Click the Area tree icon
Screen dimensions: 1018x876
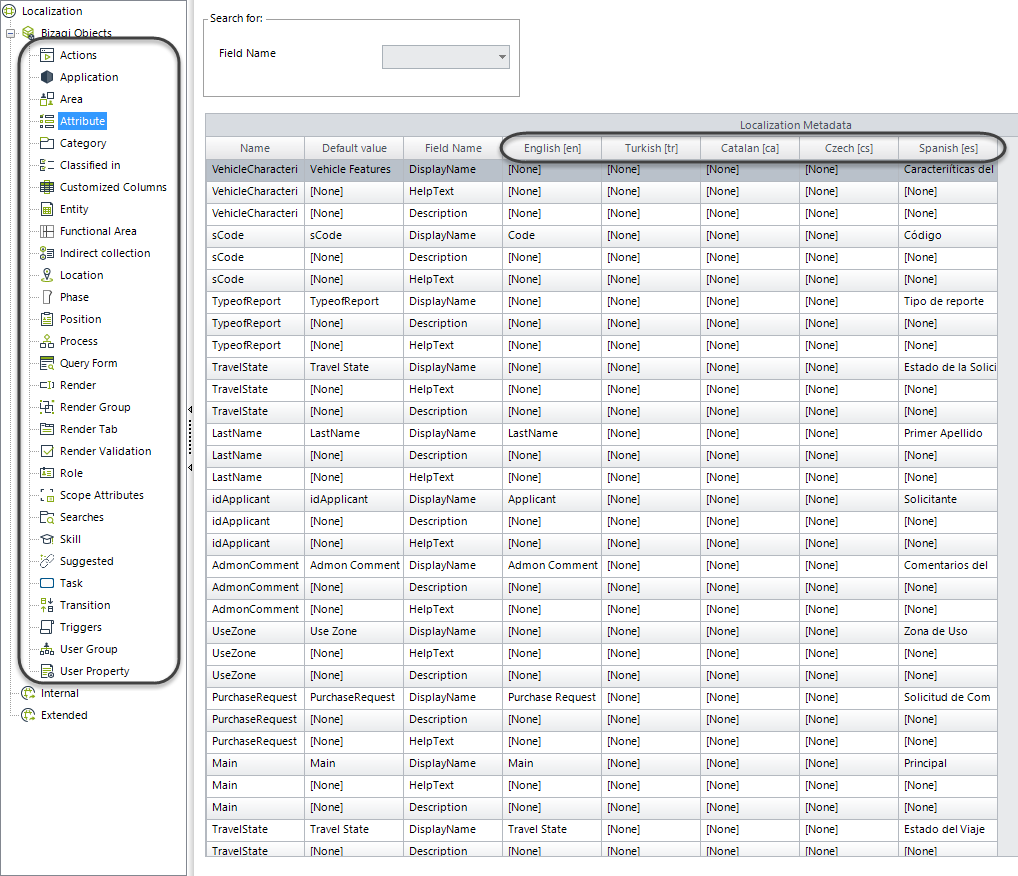tap(47, 99)
